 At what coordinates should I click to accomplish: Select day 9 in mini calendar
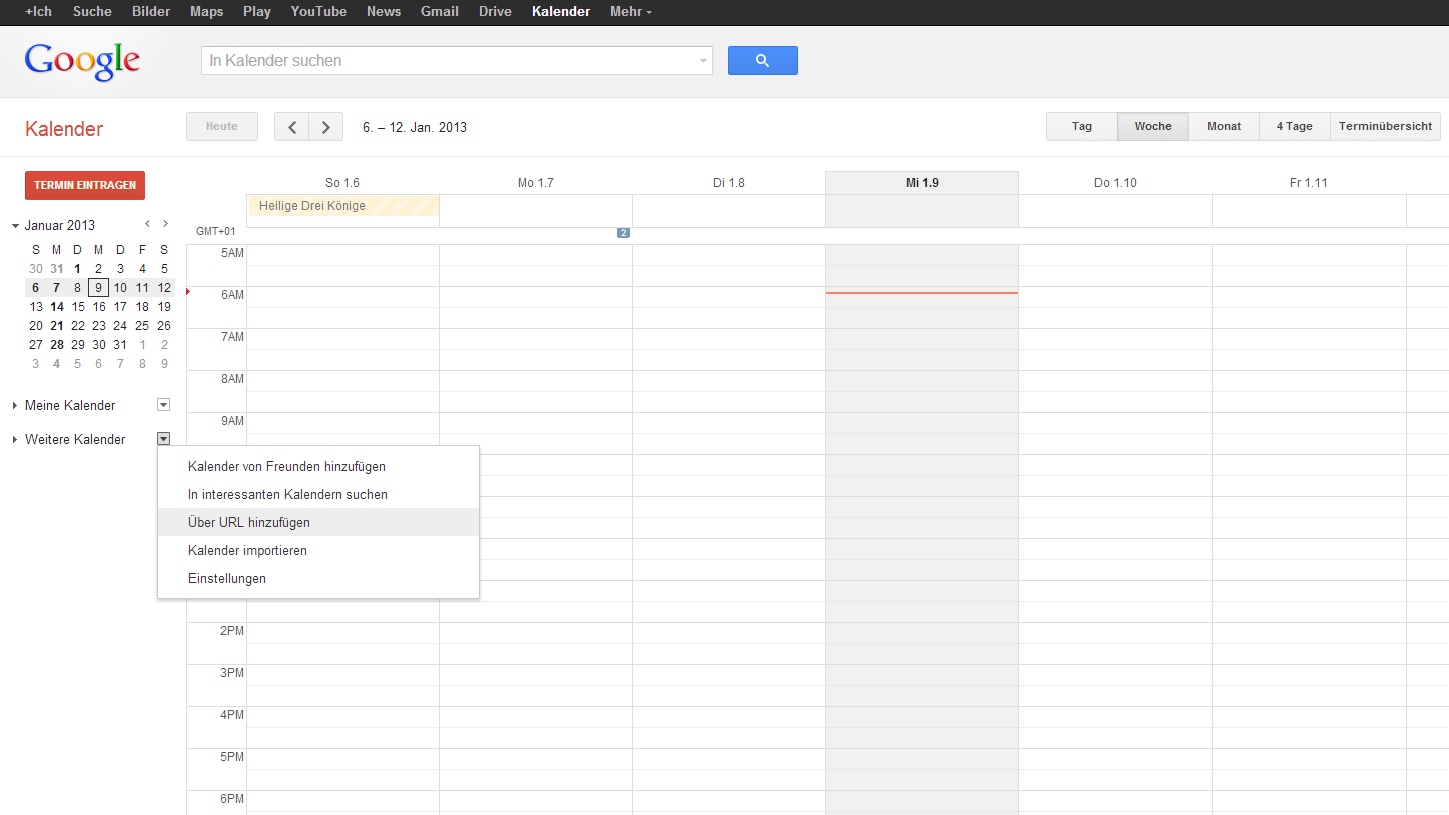click(x=99, y=288)
